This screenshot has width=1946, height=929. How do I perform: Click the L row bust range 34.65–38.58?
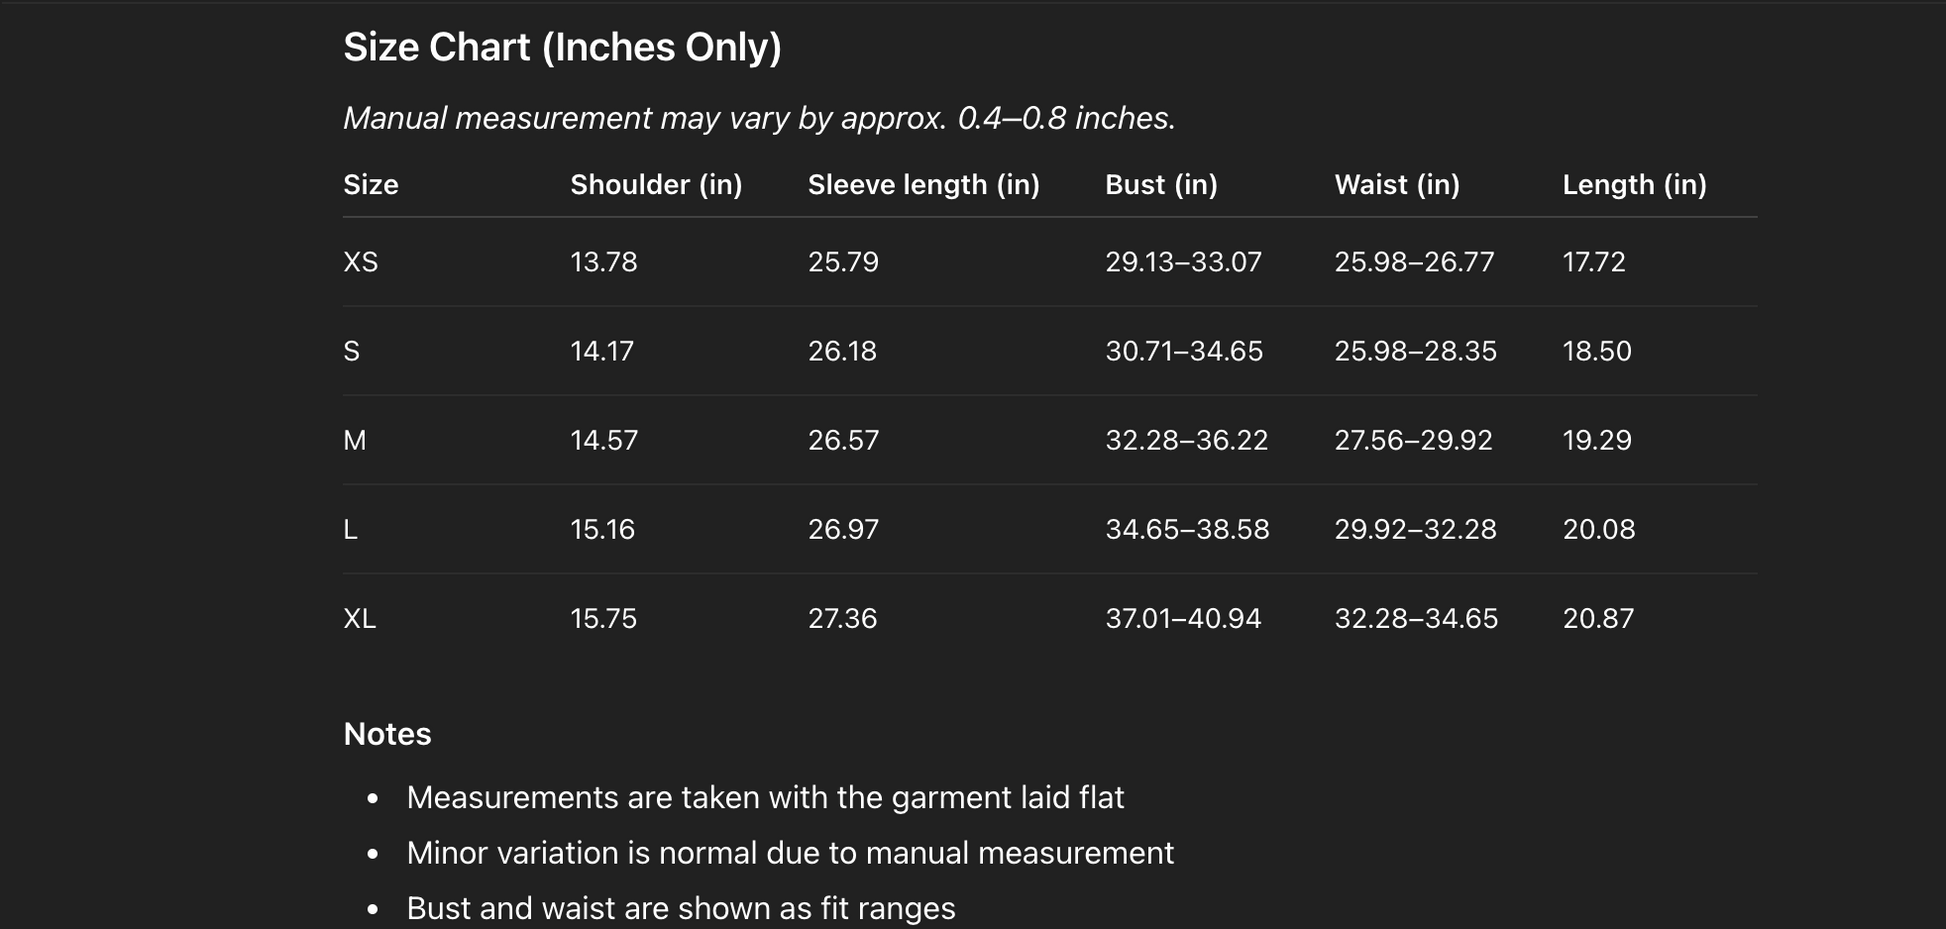[x=1187, y=530]
